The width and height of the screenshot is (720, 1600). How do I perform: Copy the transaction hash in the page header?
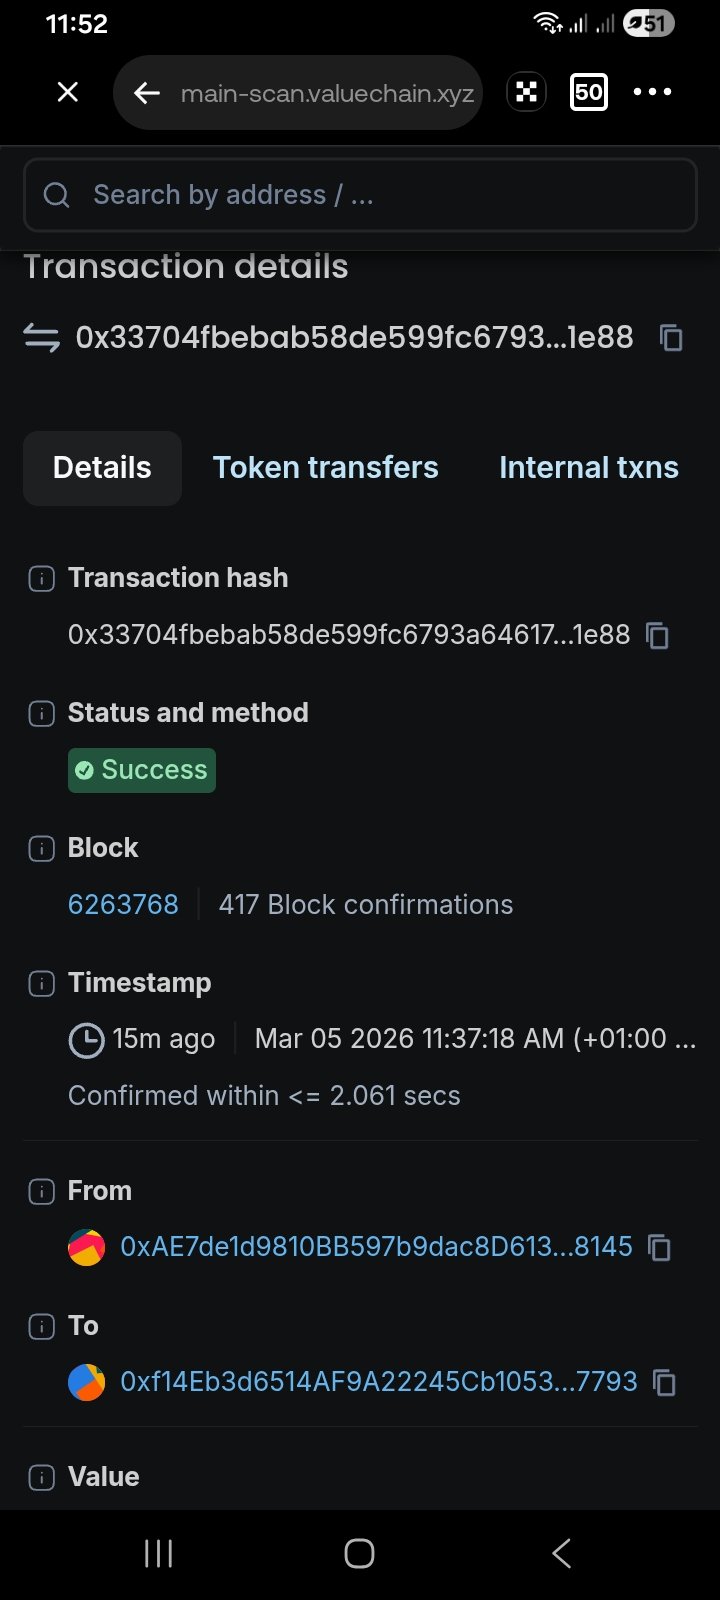click(x=671, y=338)
